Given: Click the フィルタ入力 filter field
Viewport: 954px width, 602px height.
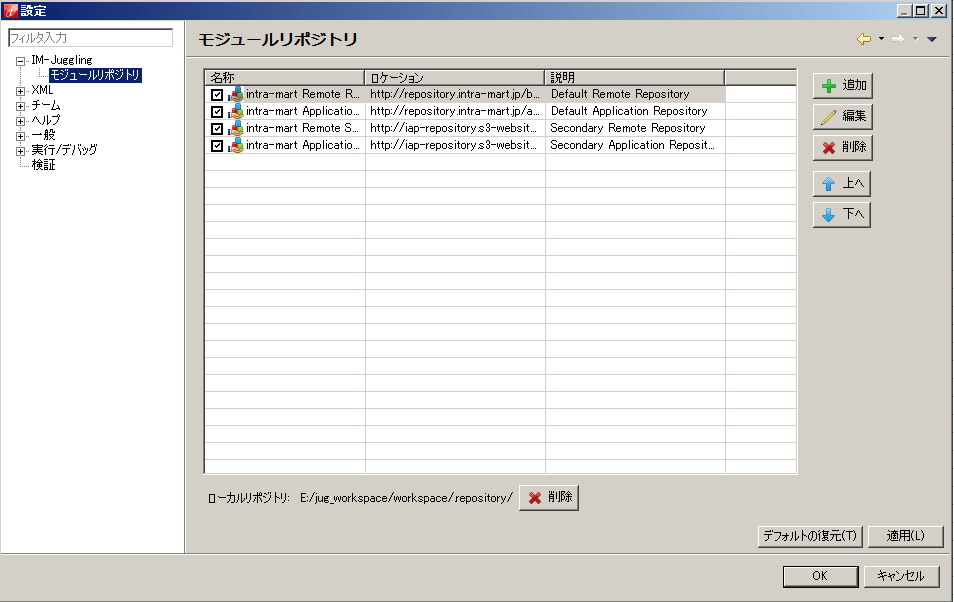Looking at the screenshot, I should tap(91, 38).
